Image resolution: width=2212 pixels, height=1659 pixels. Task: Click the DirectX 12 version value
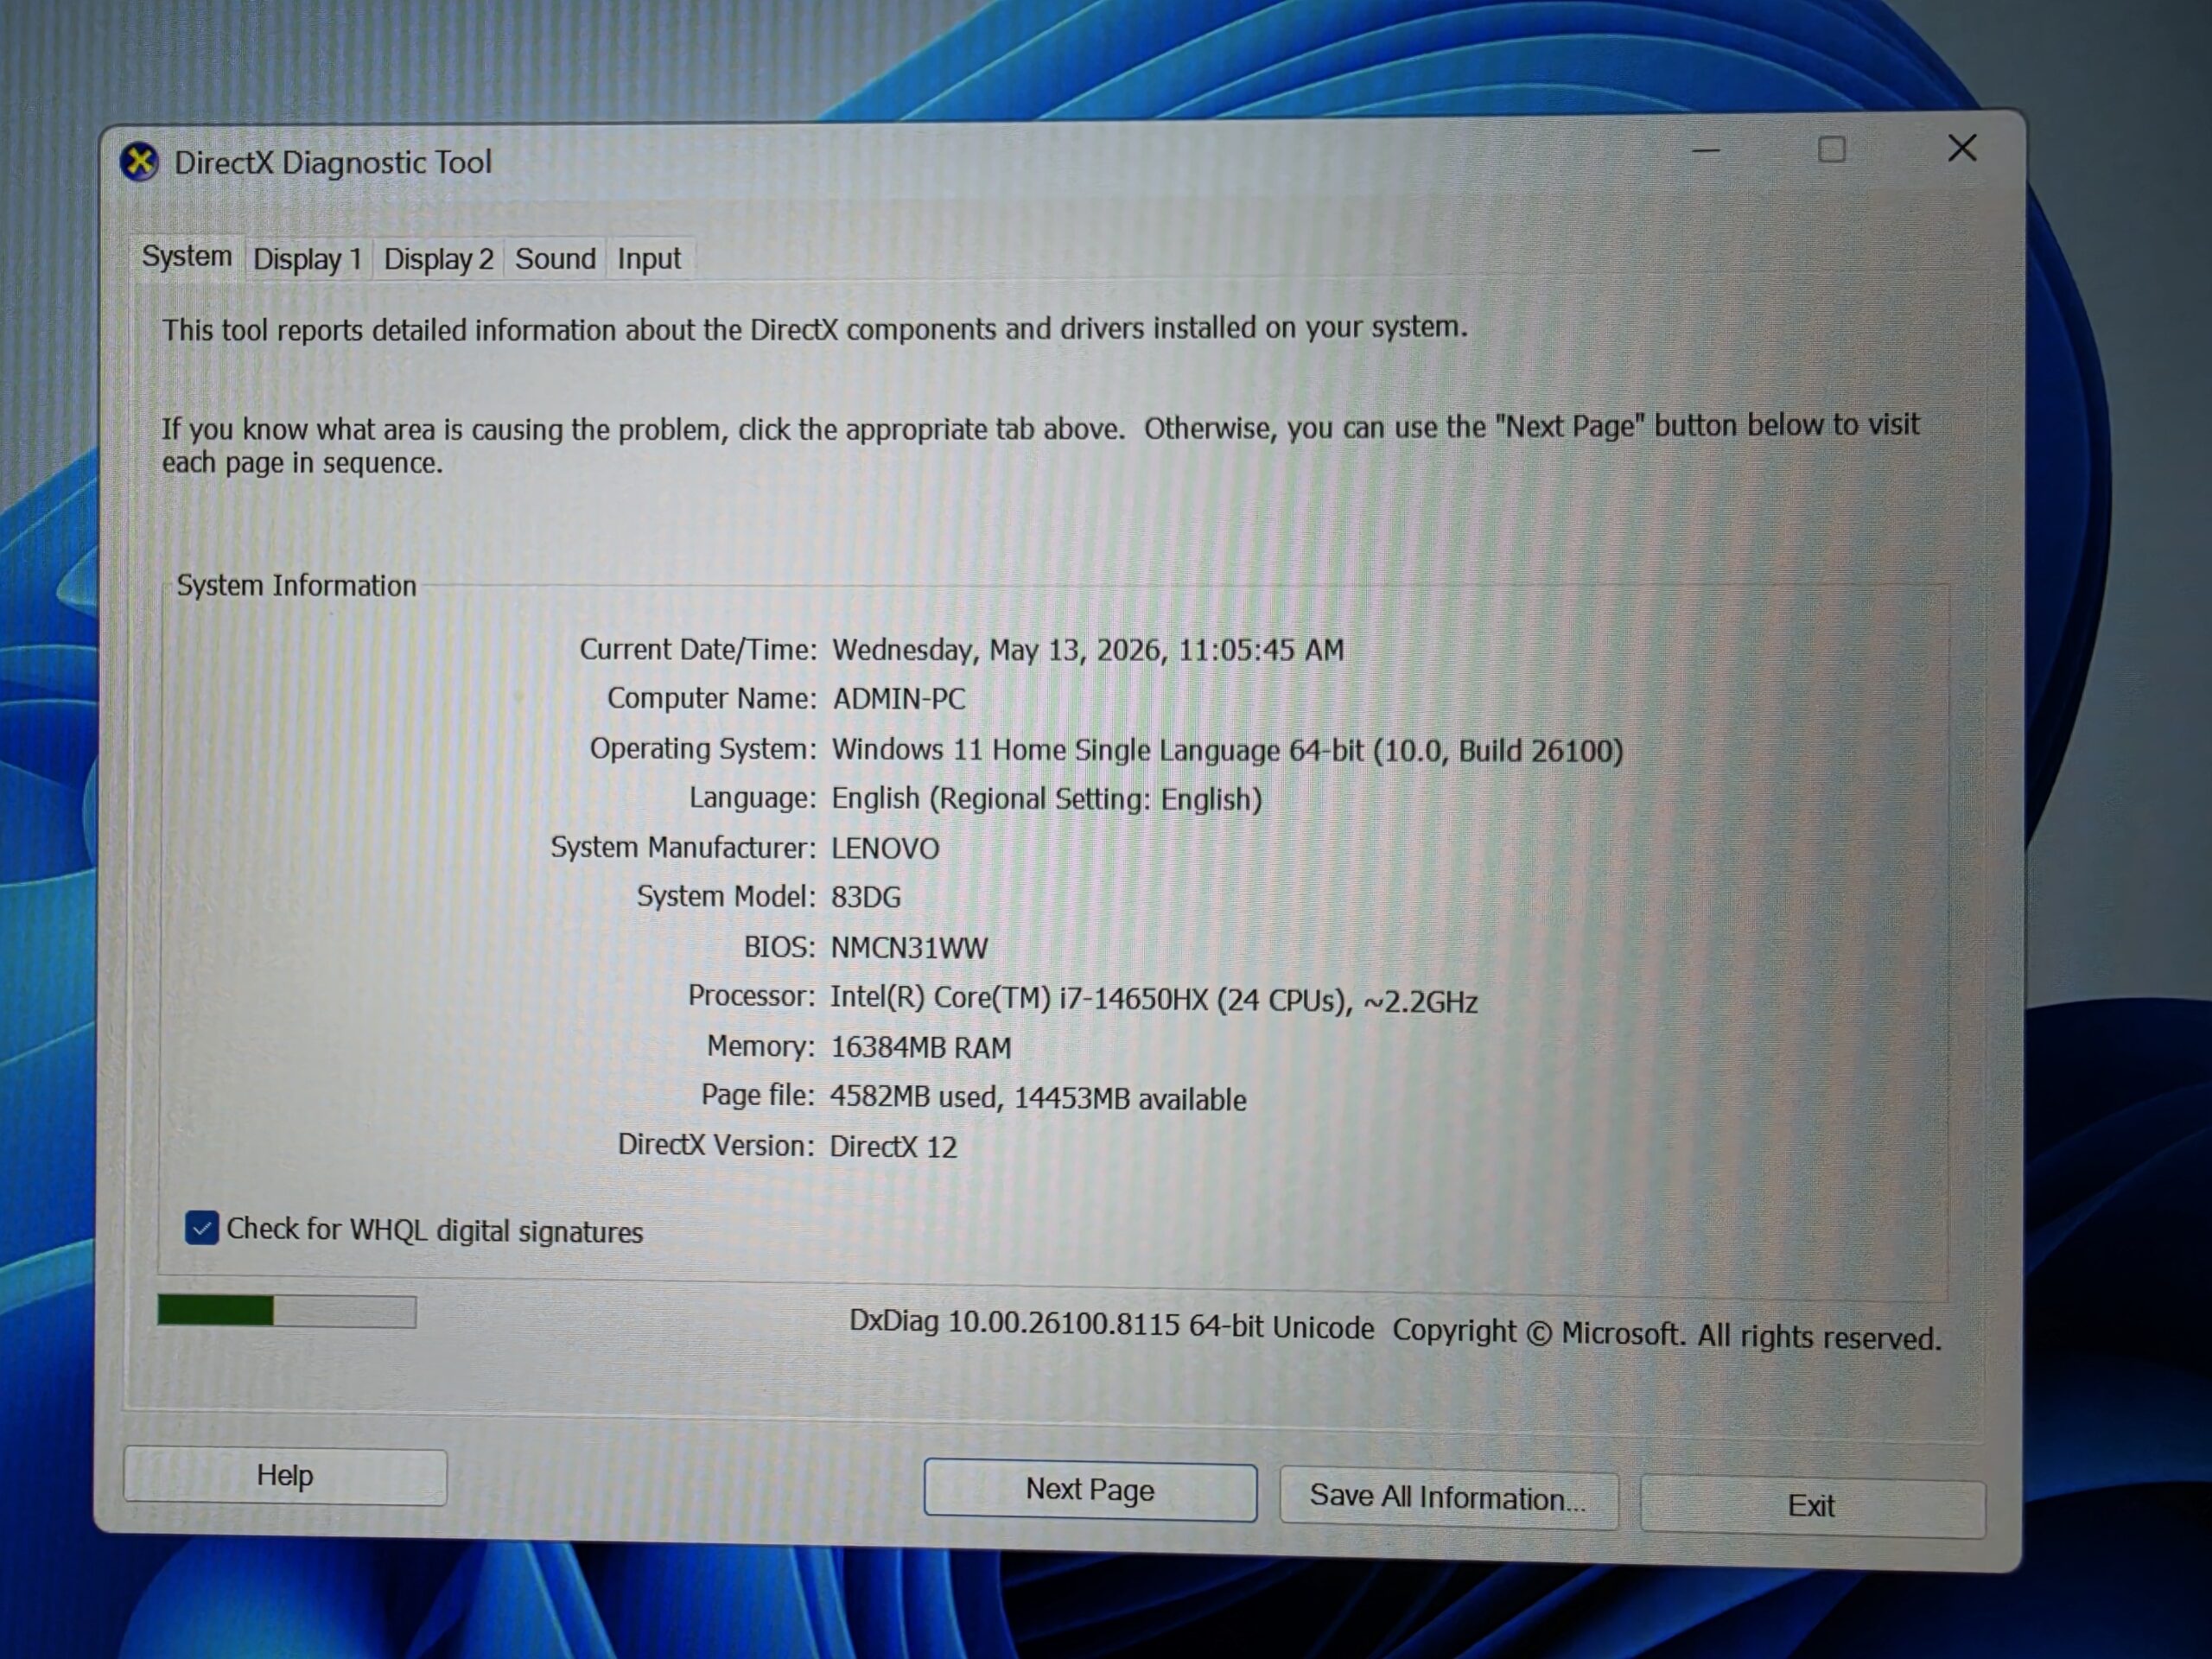[893, 1146]
